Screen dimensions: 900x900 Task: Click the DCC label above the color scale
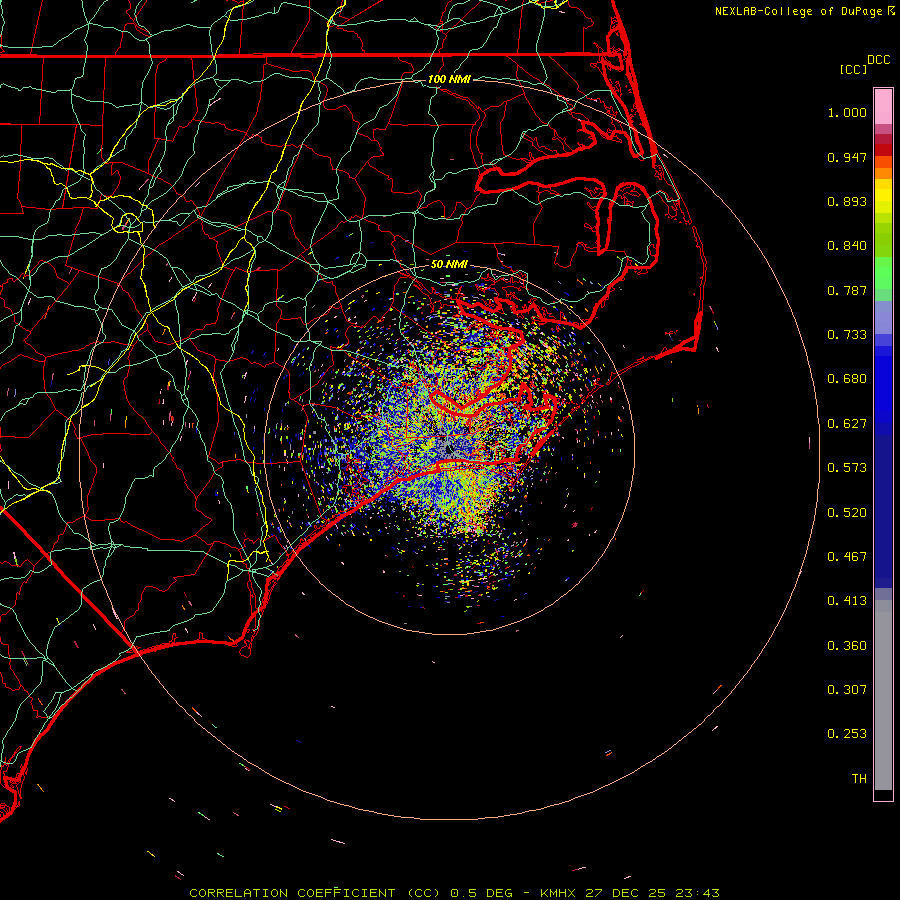click(x=878, y=60)
